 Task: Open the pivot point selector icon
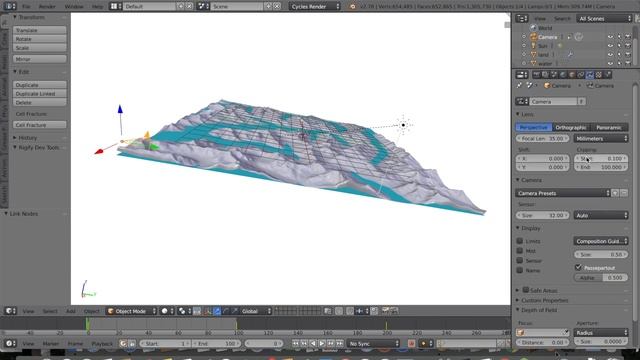[184, 311]
